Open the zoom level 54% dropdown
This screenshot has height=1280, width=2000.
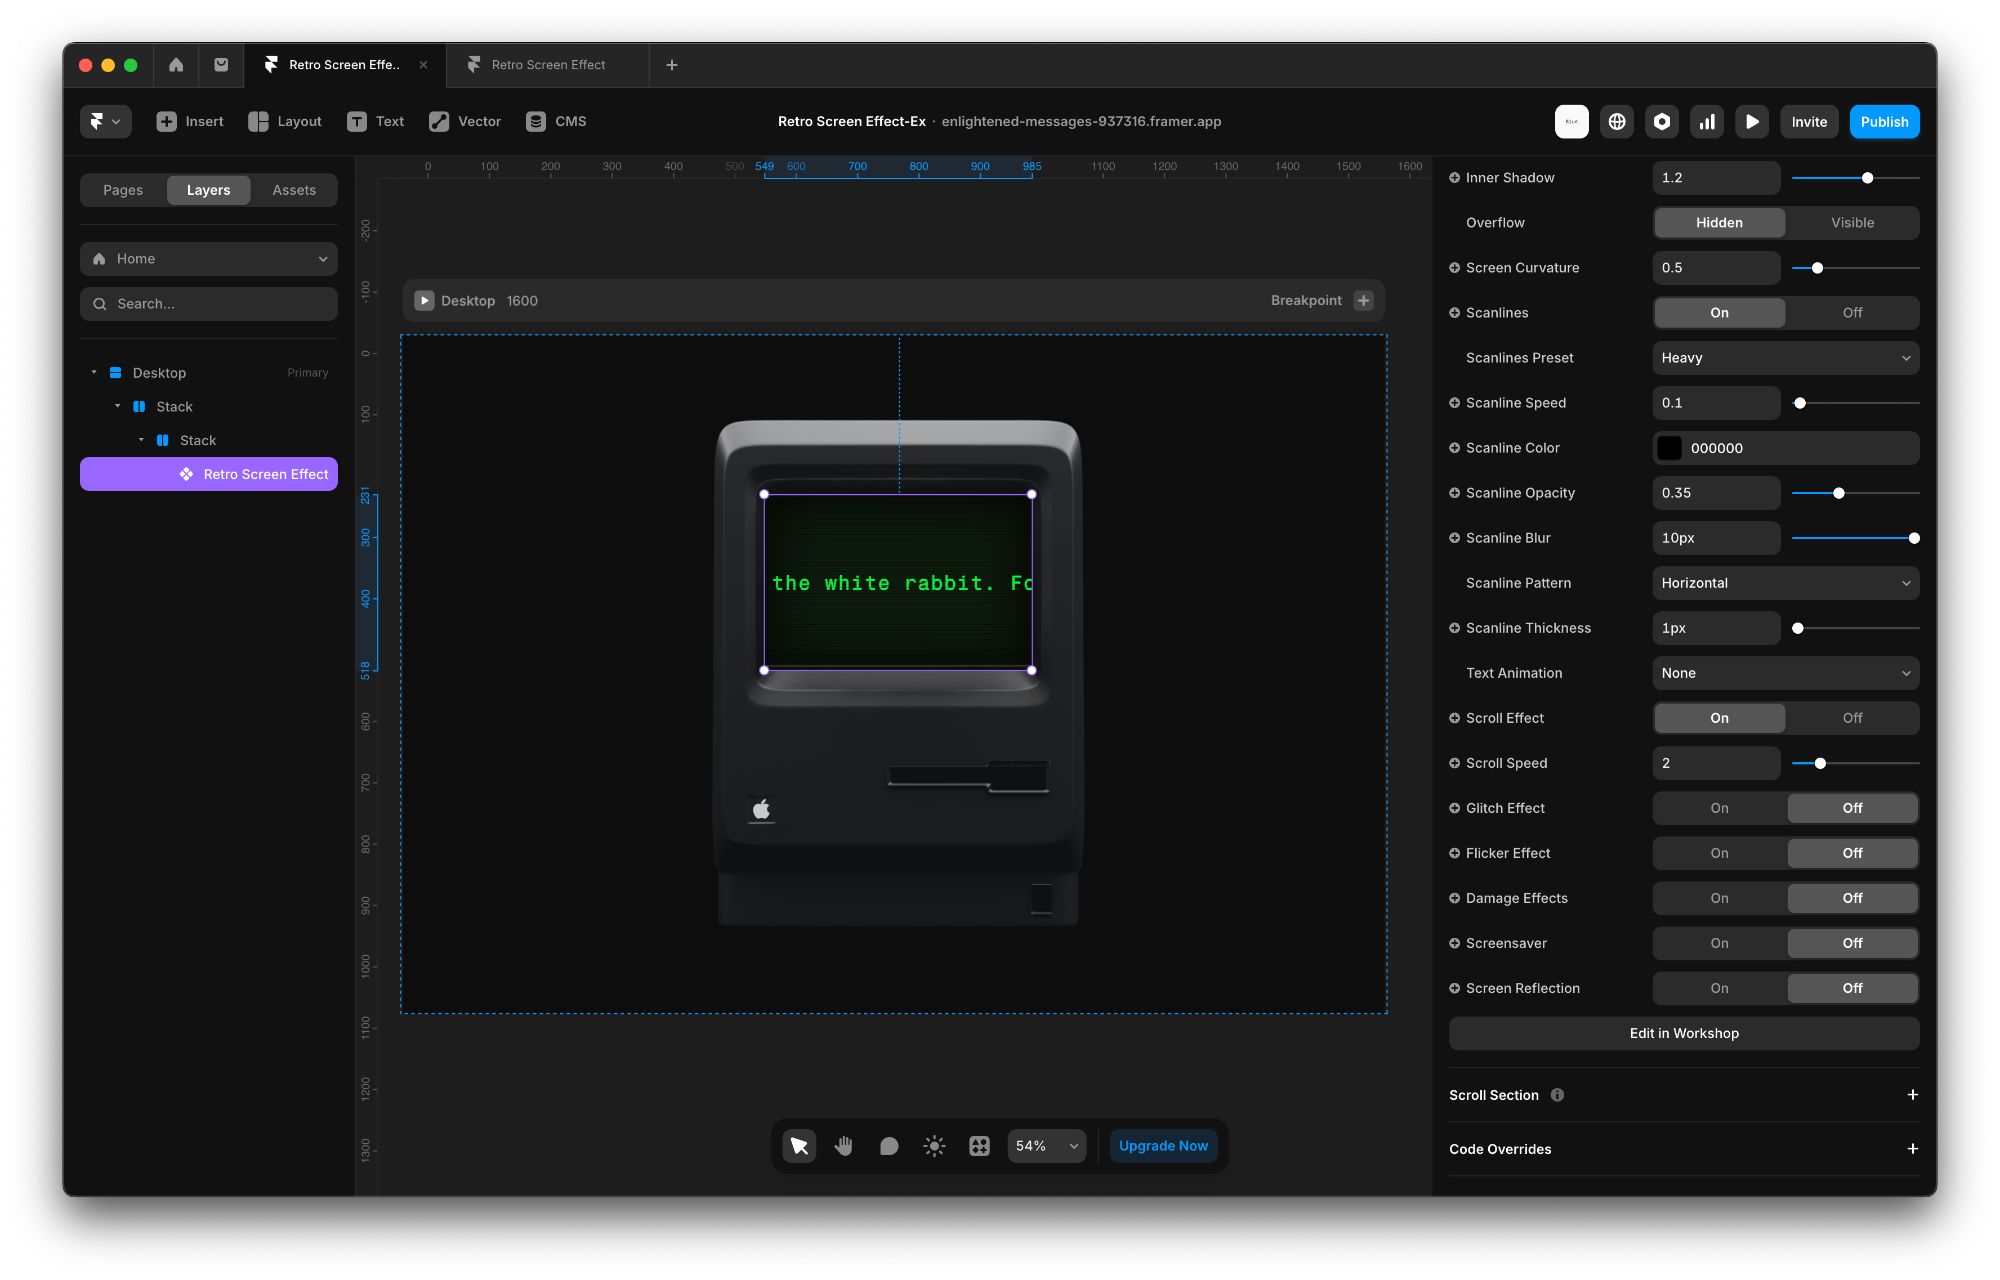click(1046, 1146)
